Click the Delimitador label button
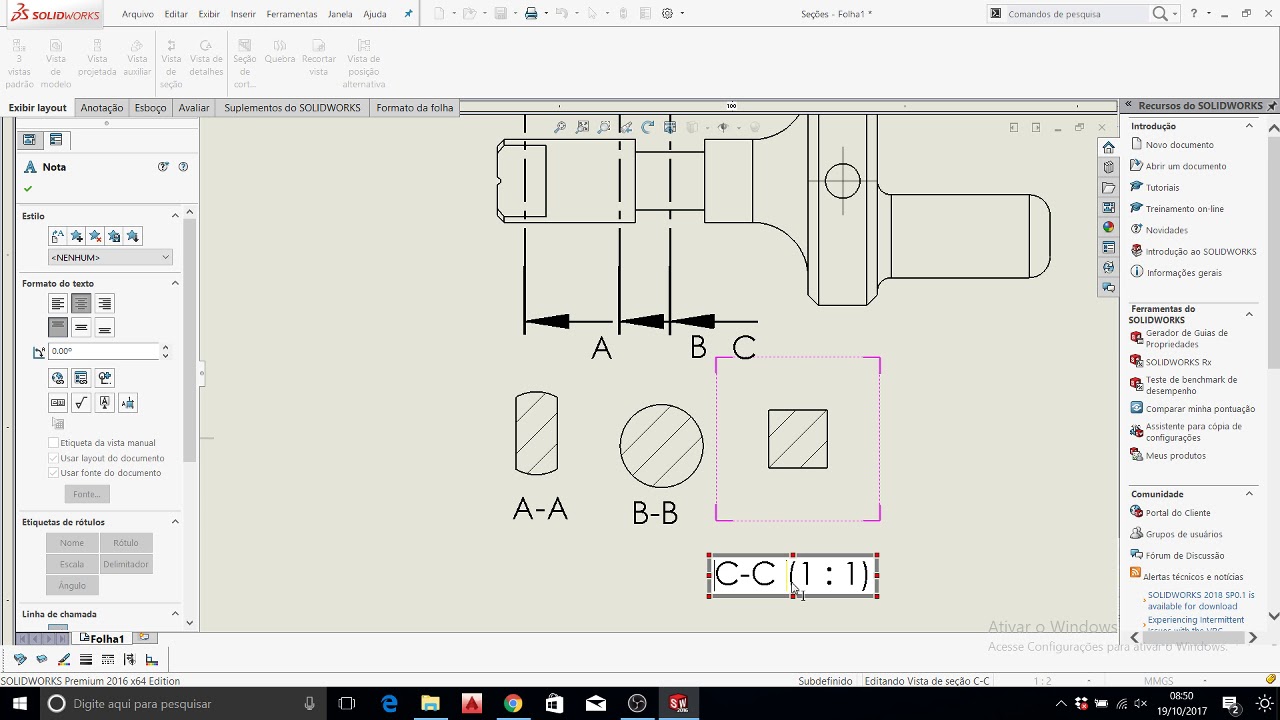Viewport: 1280px width, 720px height. coord(126,564)
